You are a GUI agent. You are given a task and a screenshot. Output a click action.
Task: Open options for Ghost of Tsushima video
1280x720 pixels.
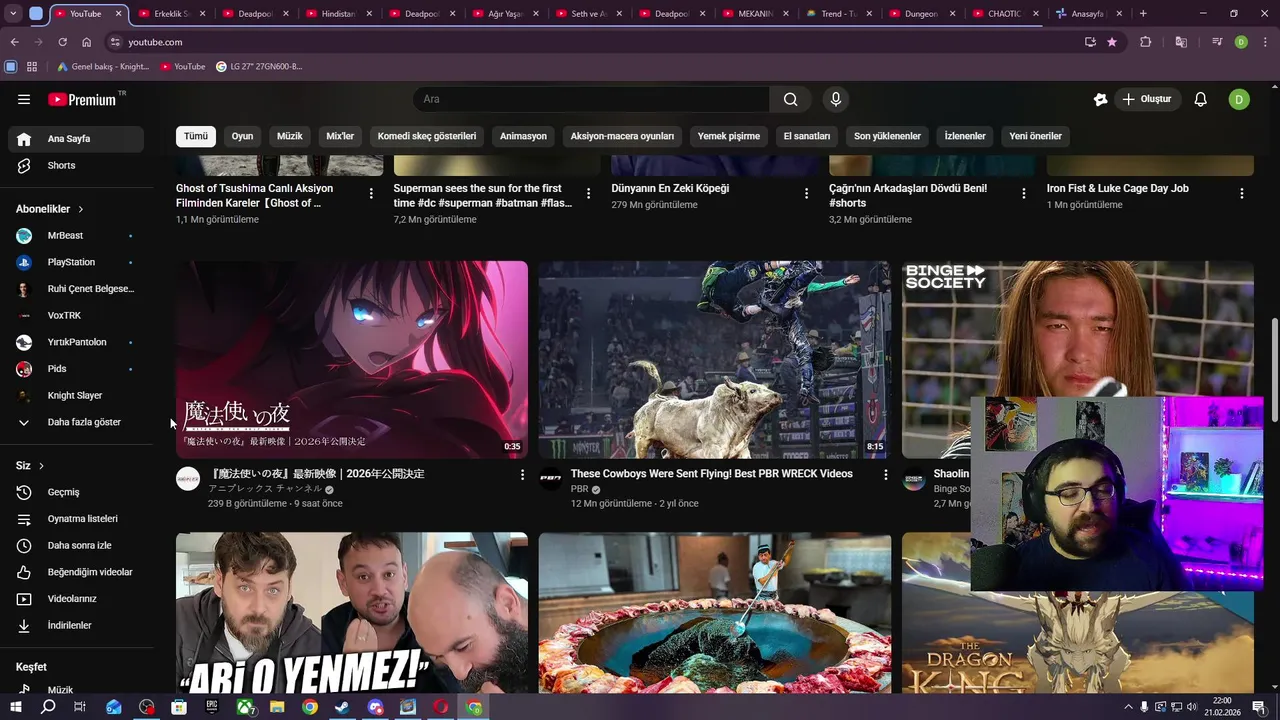coord(371,194)
